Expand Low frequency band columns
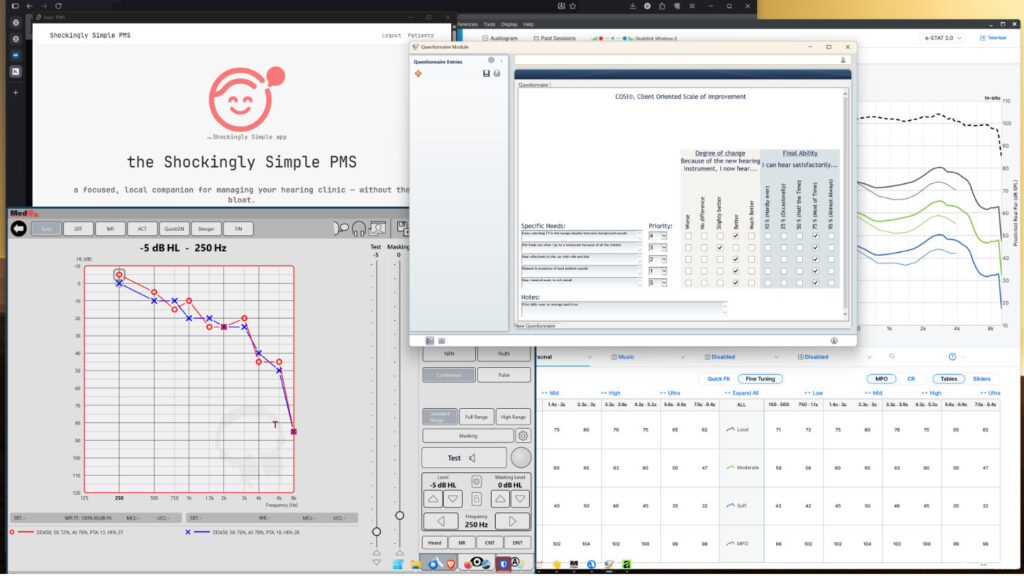 pos(813,393)
